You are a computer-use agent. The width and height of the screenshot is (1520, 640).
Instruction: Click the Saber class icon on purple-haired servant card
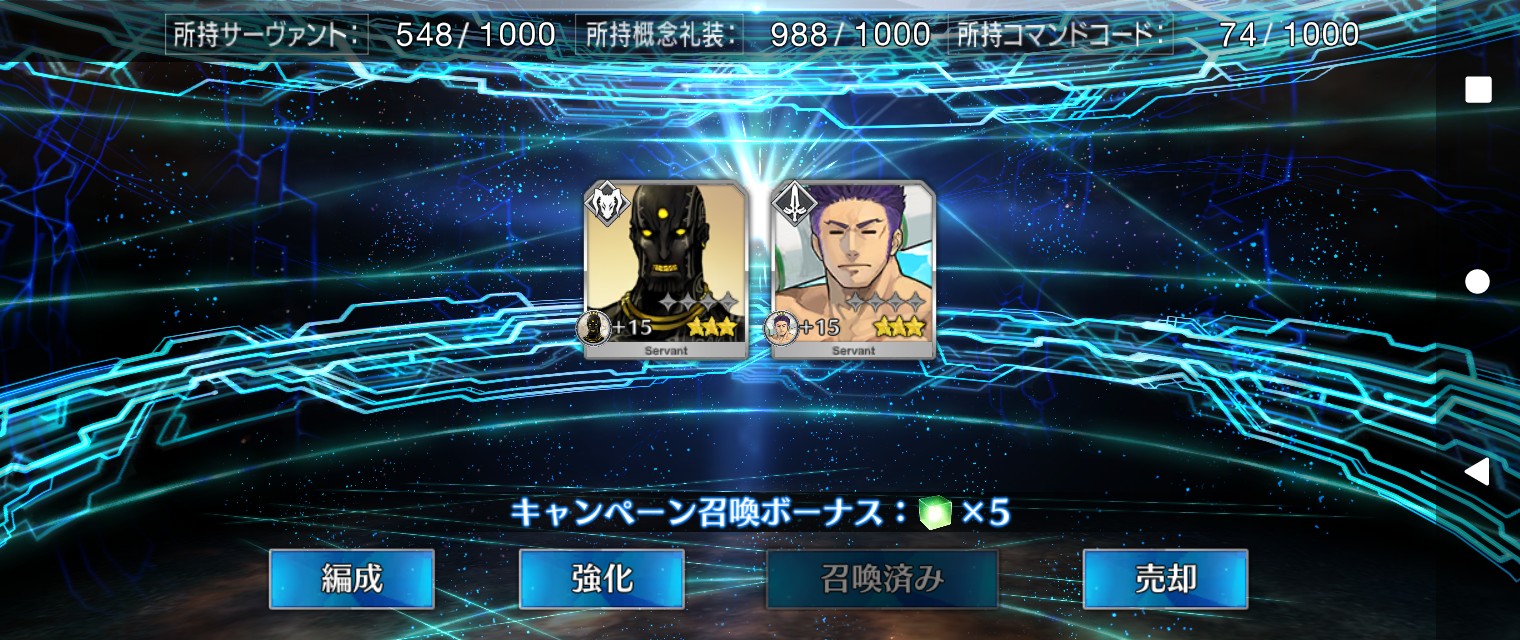[794, 201]
